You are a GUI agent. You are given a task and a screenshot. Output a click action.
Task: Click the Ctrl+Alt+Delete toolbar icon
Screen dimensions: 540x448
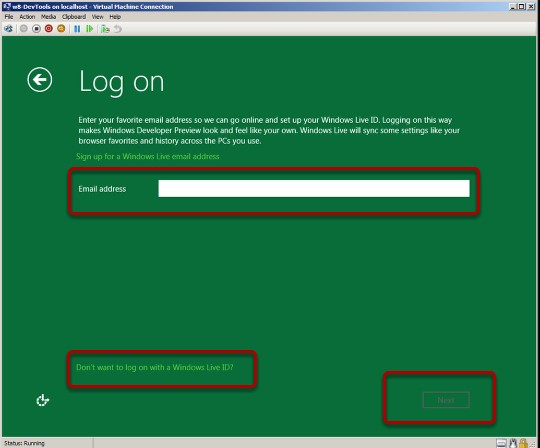(x=8, y=29)
